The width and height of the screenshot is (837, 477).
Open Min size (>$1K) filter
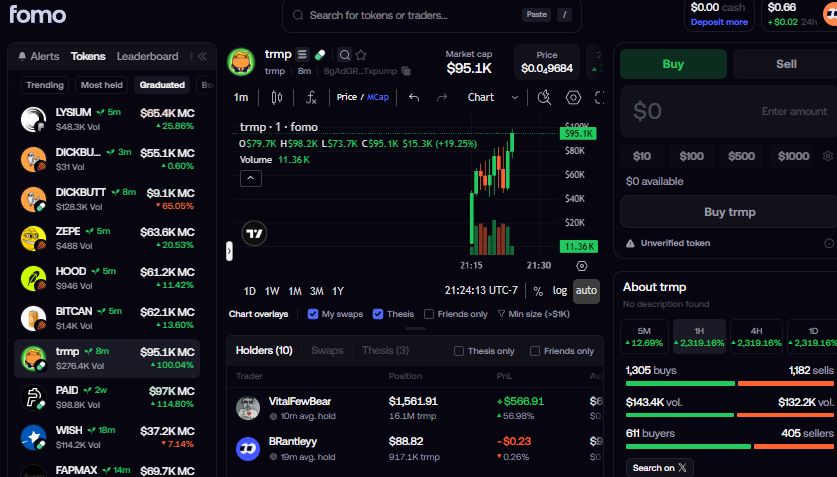[534, 314]
